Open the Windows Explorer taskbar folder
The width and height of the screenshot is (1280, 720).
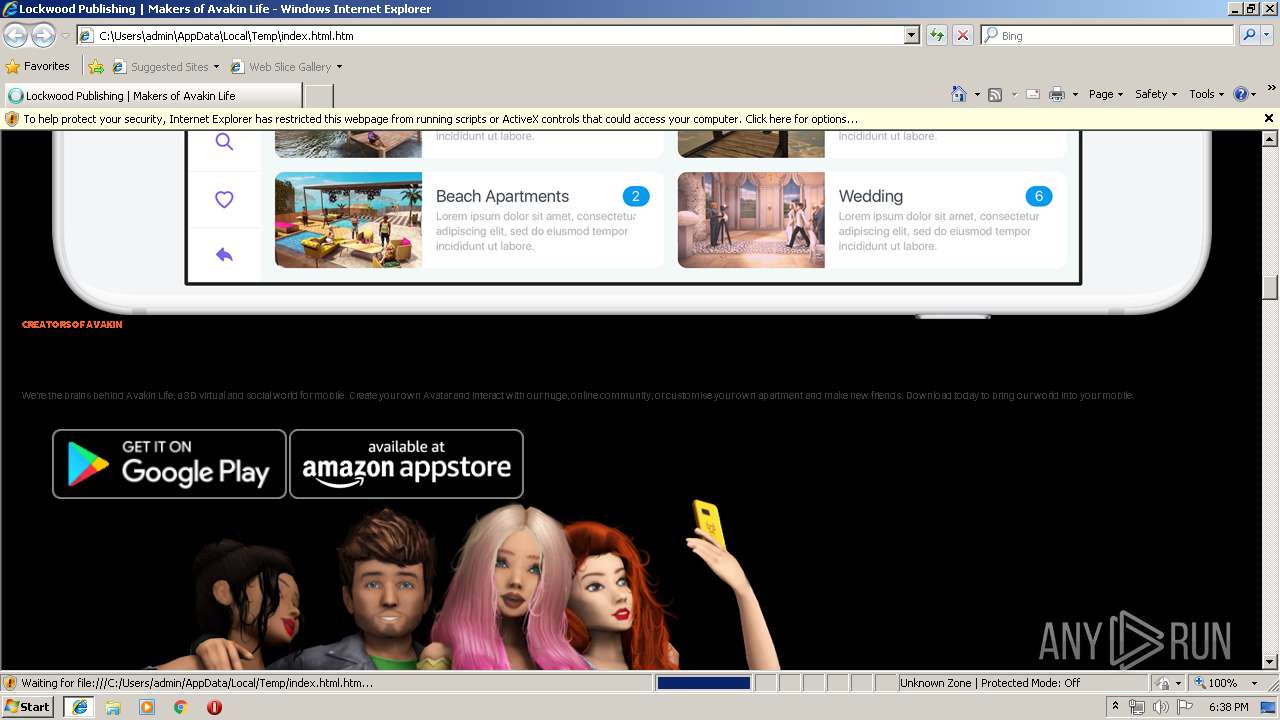[113, 707]
